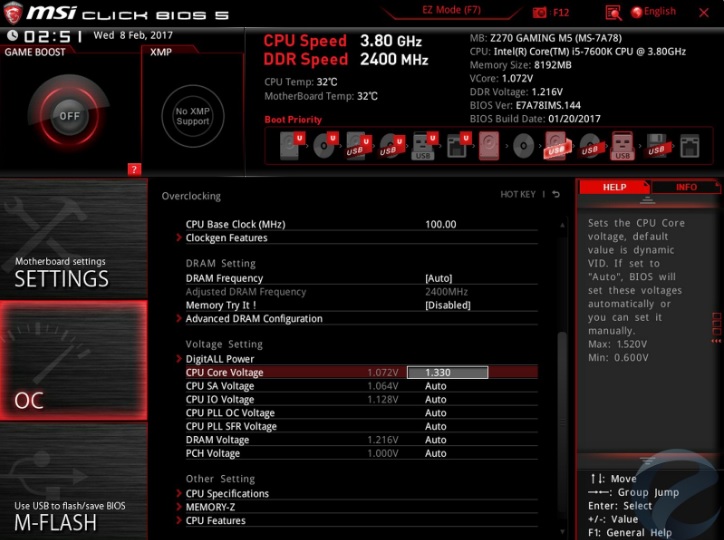Click the date Wed 8 Feb, 2017
The height and width of the screenshot is (540, 724).
tap(133, 35)
